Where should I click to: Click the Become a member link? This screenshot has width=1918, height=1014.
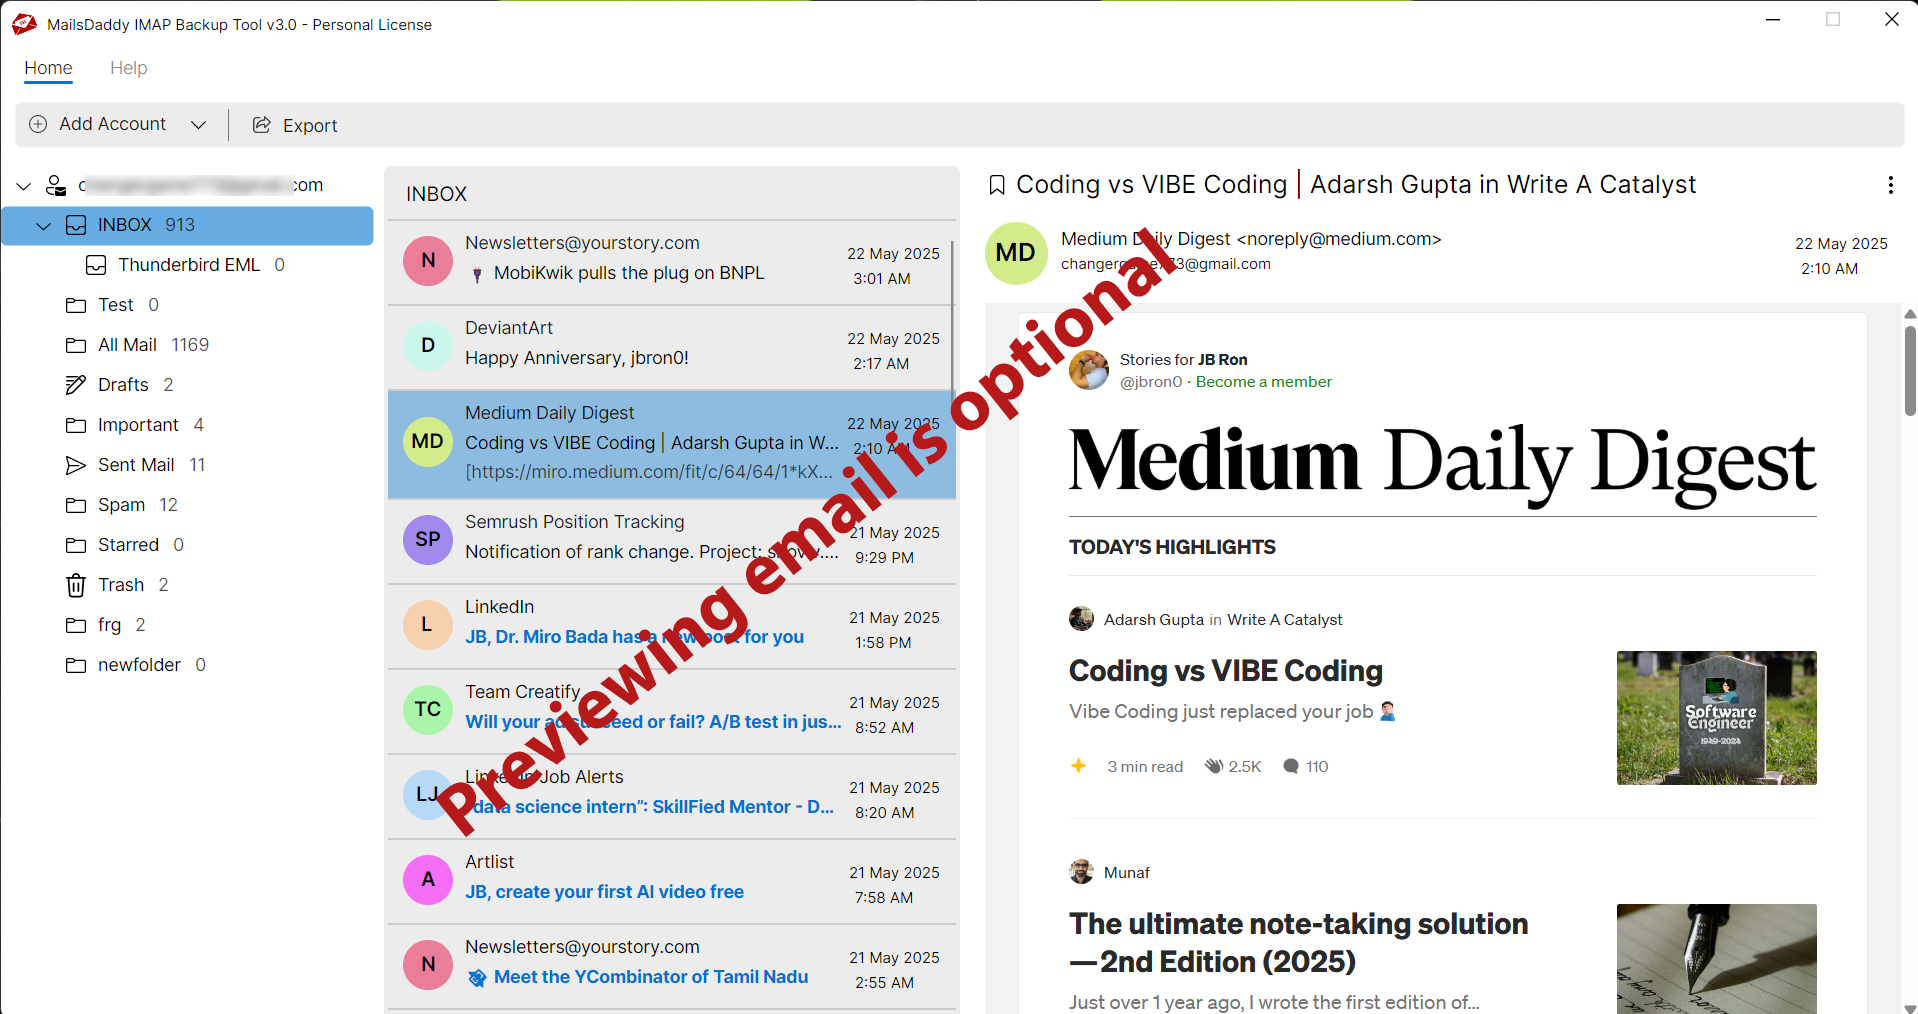tap(1262, 381)
